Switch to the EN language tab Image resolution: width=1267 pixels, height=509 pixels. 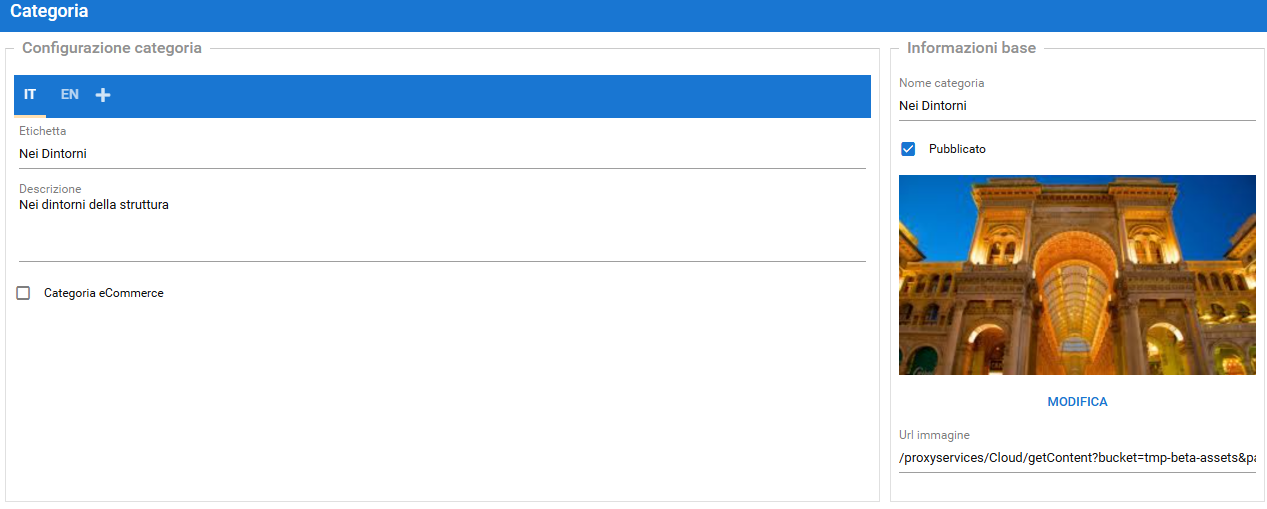69,95
